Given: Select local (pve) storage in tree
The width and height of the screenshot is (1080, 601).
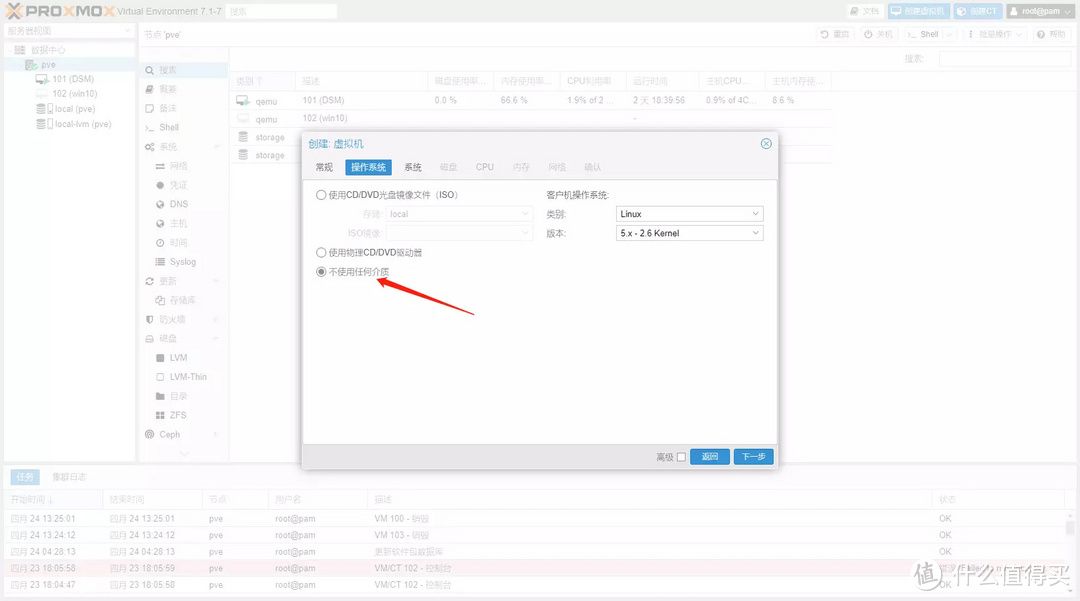Looking at the screenshot, I should [x=74, y=109].
